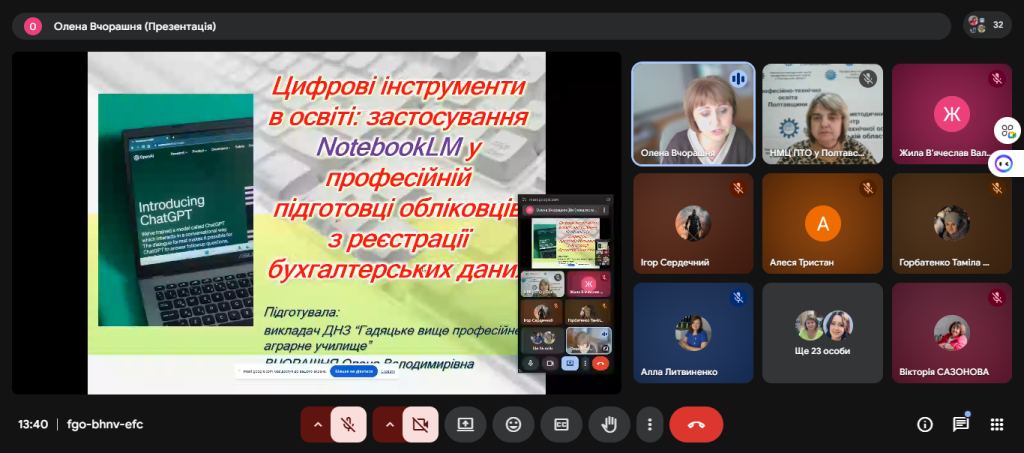
Task: Select Олена Вчорашня's video tile
Action: click(693, 113)
